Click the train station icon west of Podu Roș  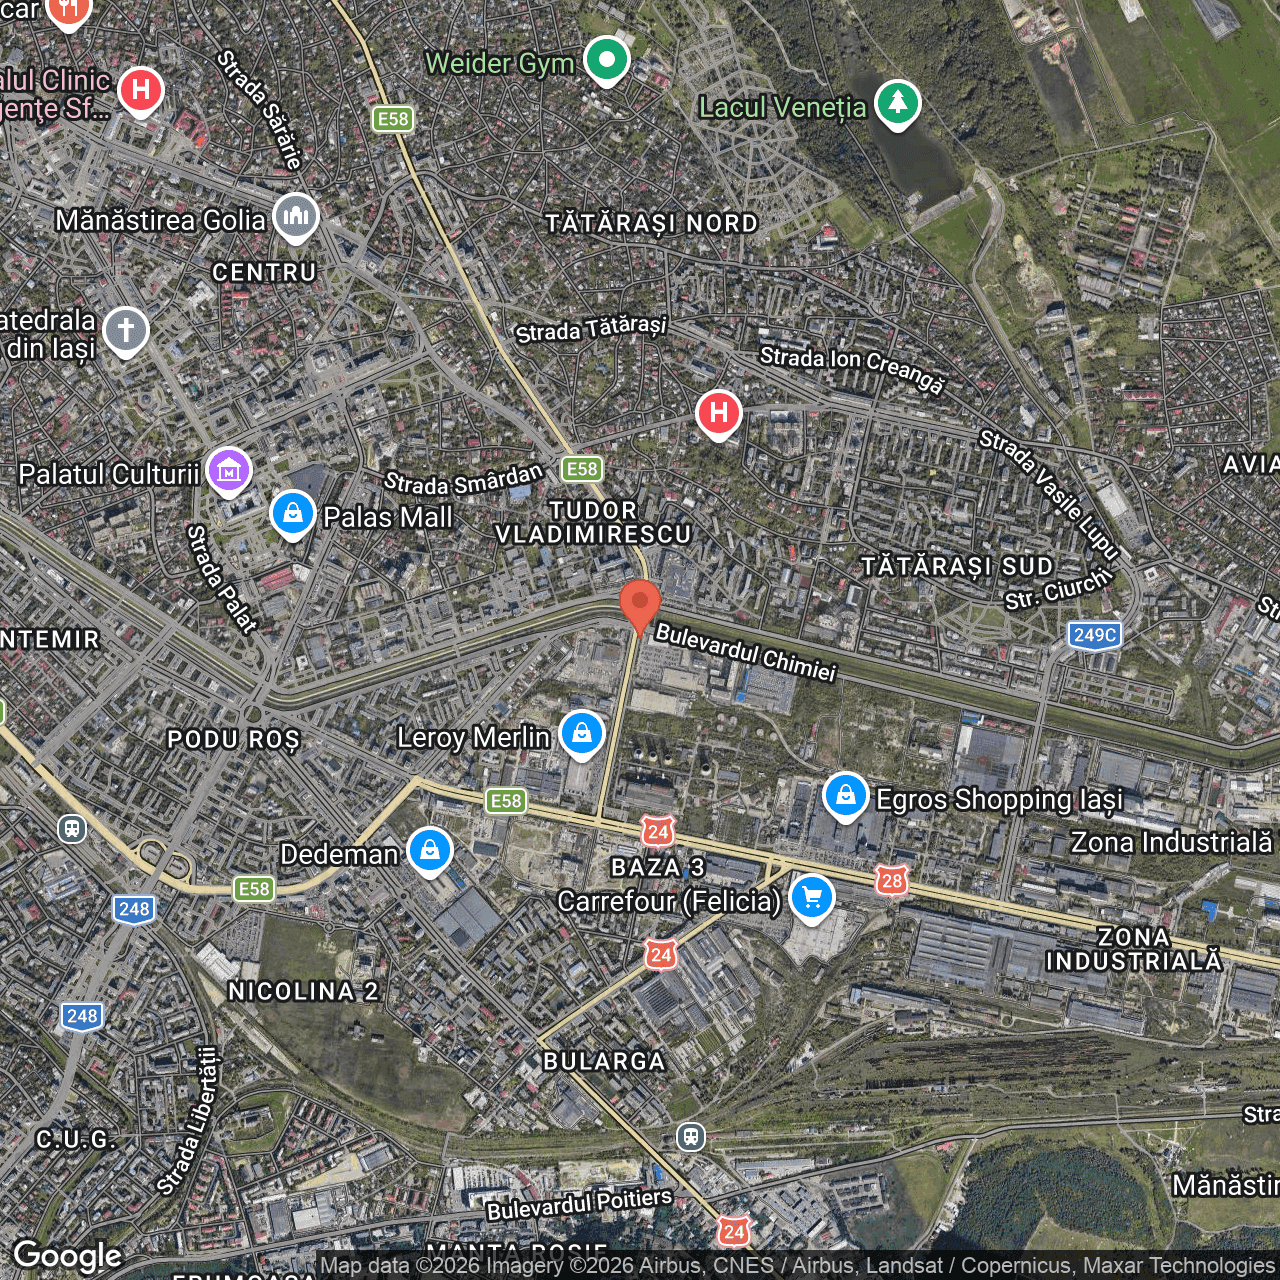point(72,829)
